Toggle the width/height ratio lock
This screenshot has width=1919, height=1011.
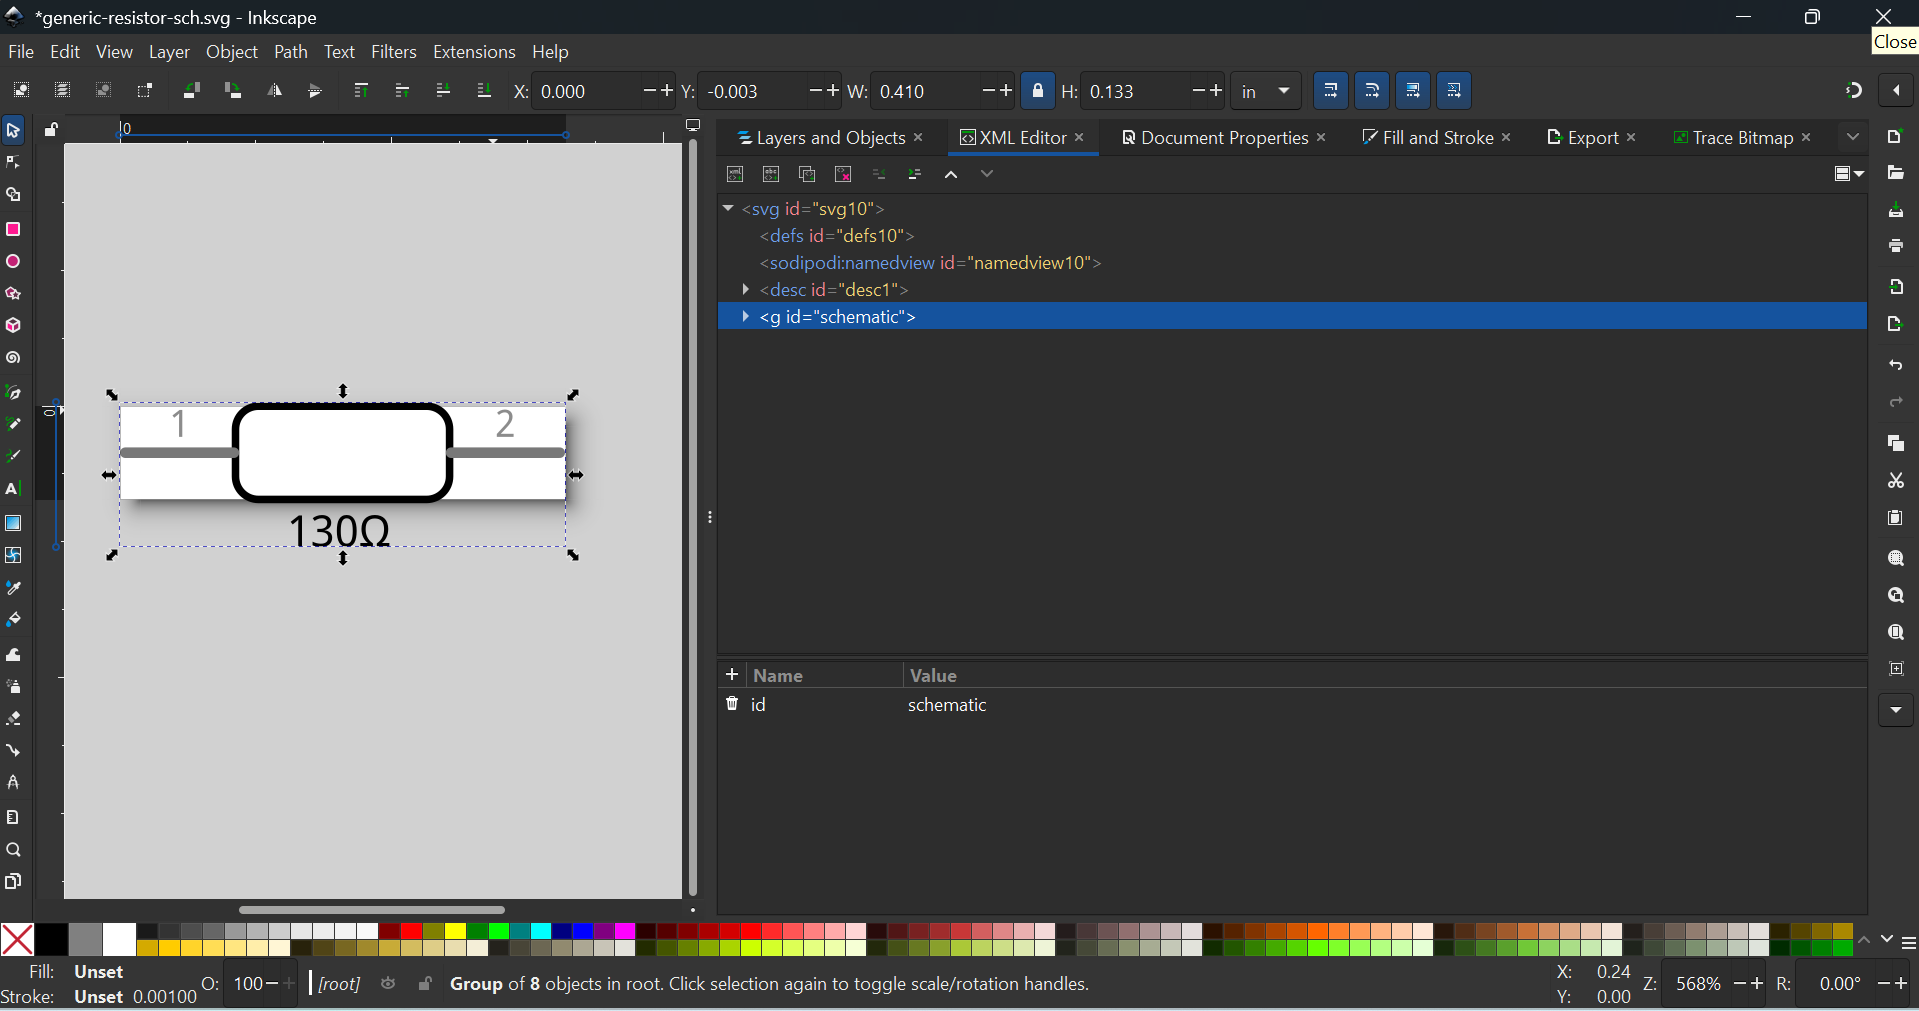[x=1038, y=91]
